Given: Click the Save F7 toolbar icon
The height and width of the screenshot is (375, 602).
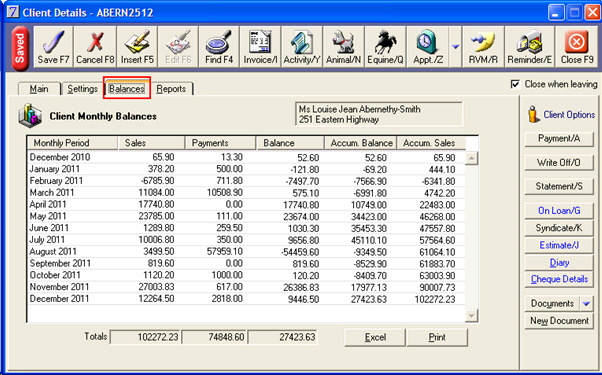Looking at the screenshot, I should (x=53, y=47).
